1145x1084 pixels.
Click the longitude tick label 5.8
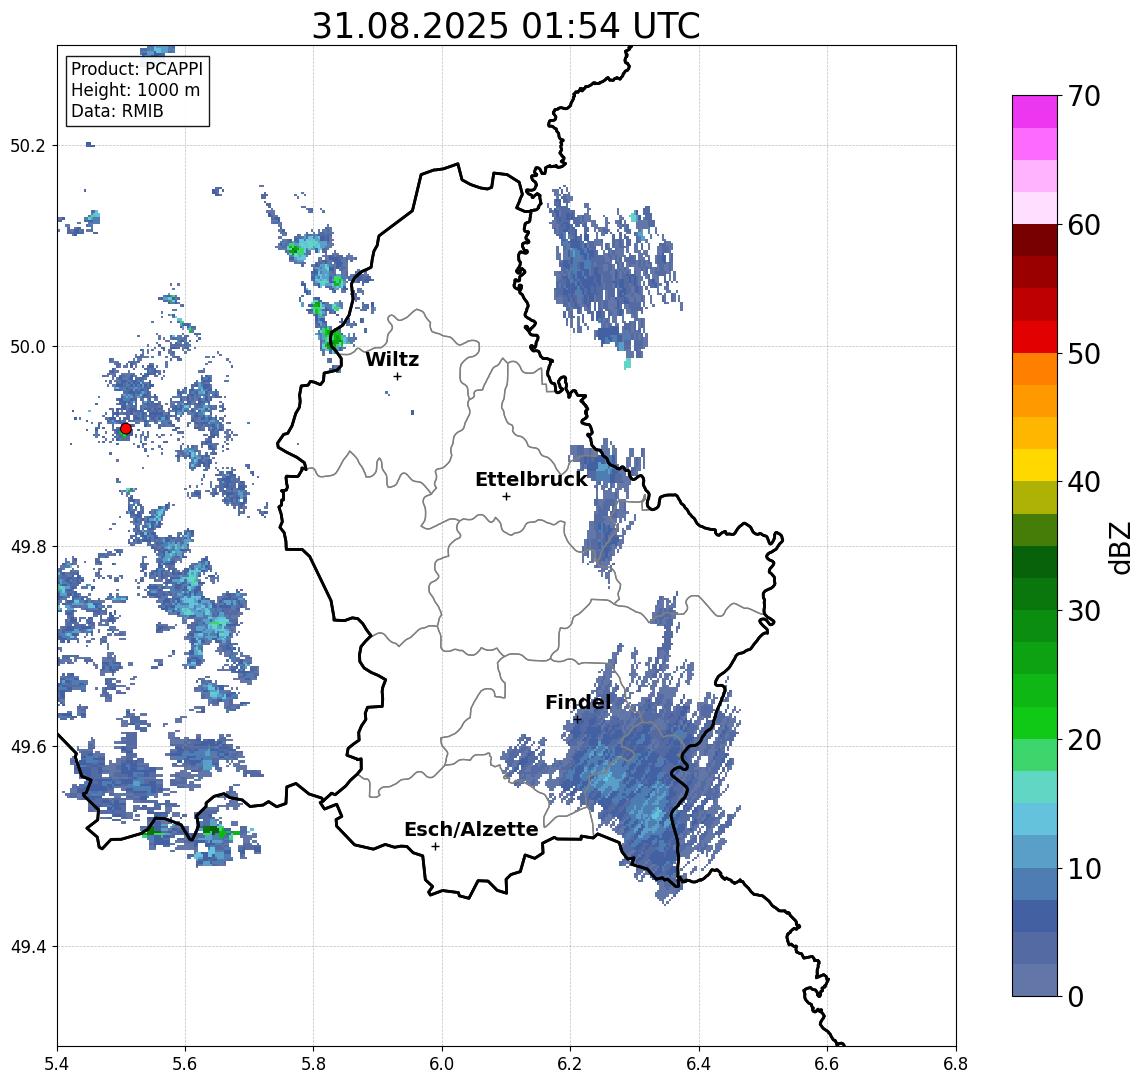[313, 1064]
